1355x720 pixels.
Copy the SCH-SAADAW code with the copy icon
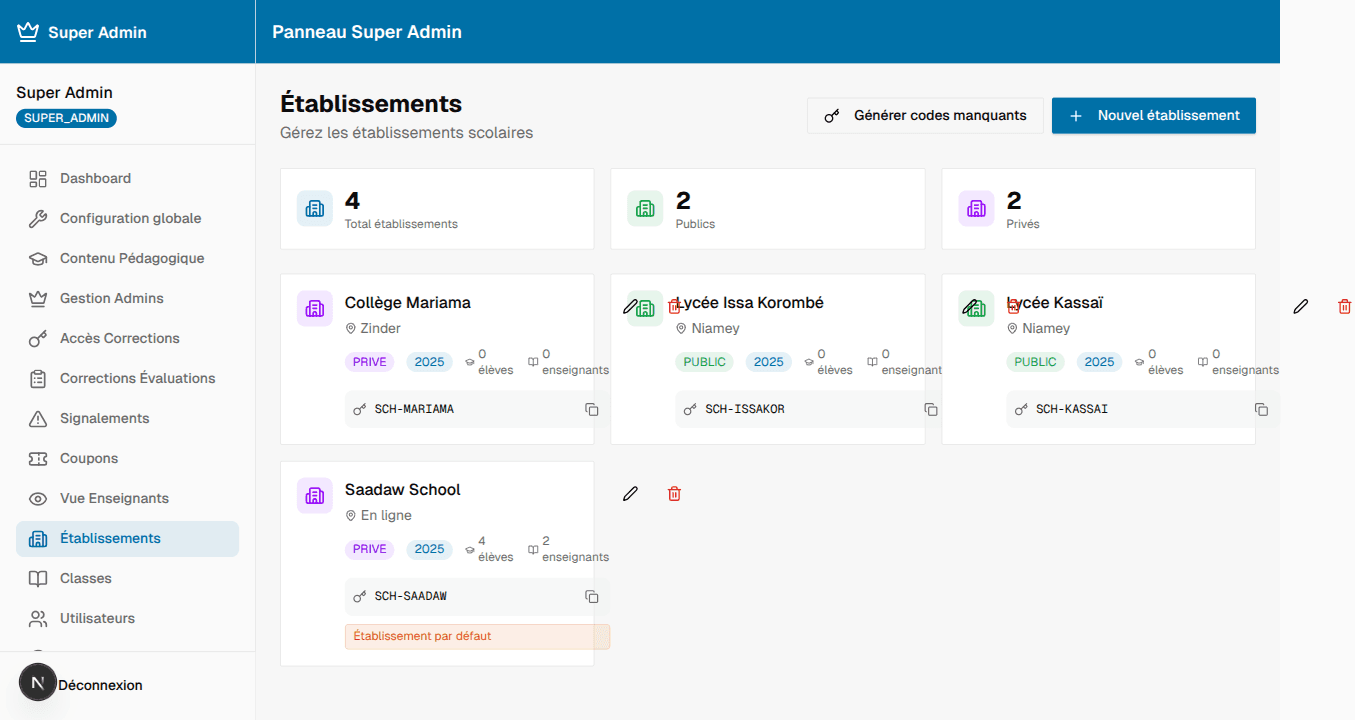591,597
